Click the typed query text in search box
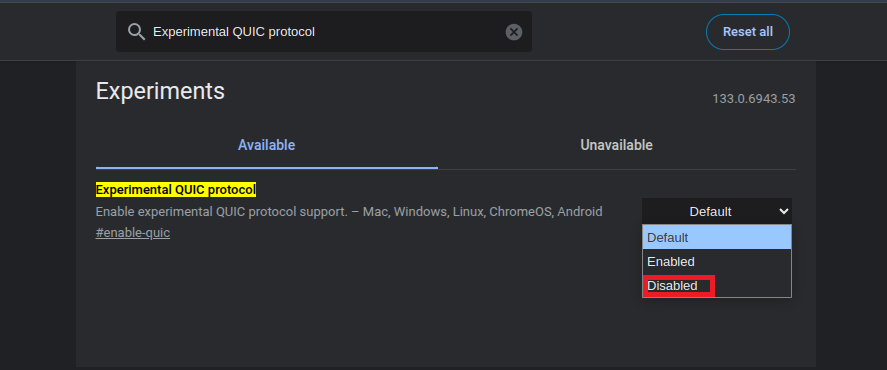 [x=234, y=32]
